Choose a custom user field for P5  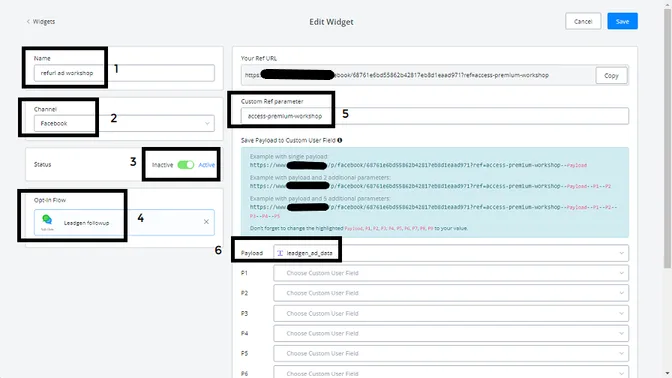tap(451, 354)
